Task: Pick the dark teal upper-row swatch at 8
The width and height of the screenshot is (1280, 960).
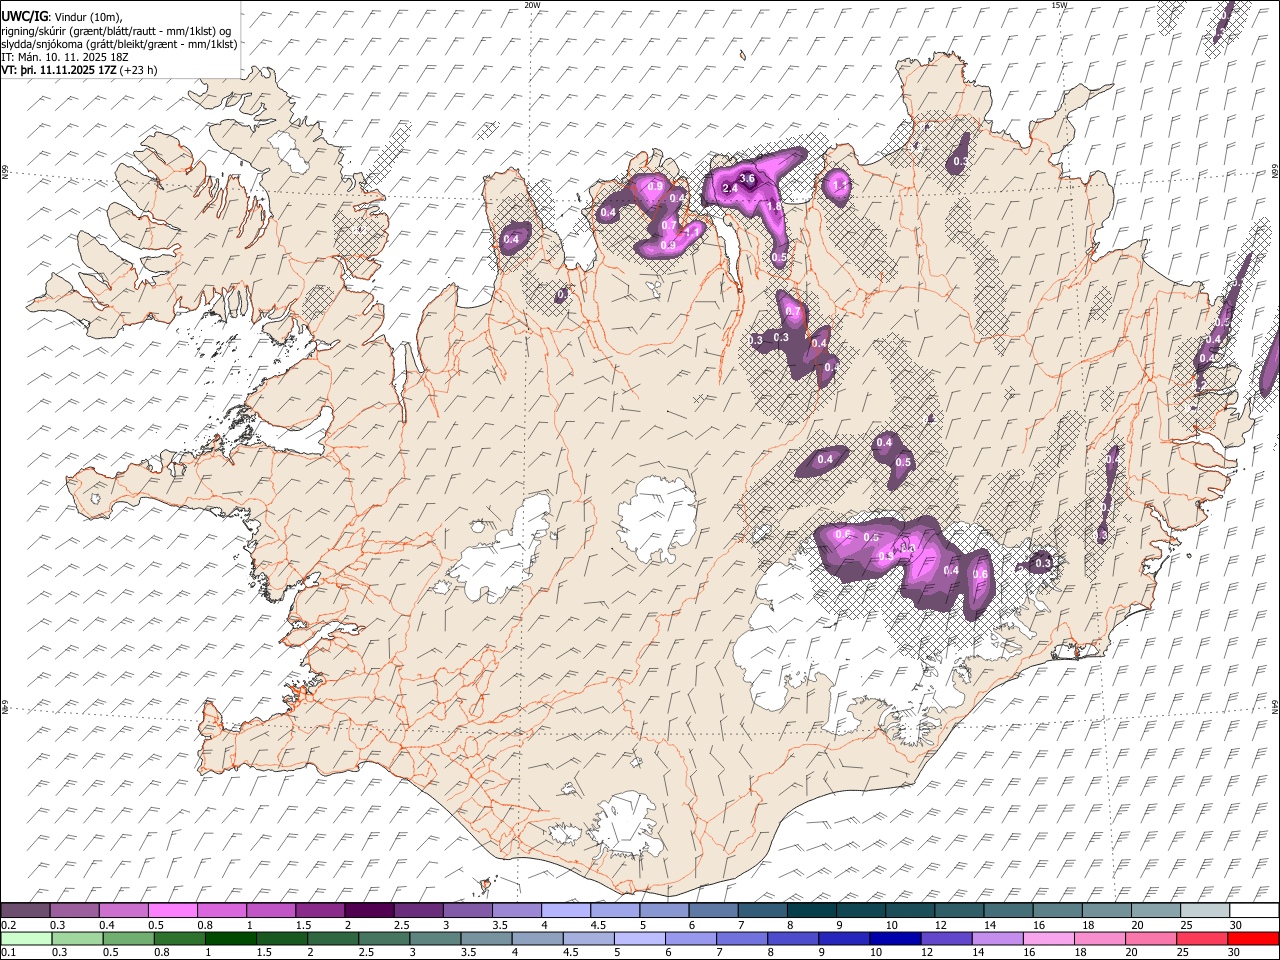Action: (x=811, y=910)
